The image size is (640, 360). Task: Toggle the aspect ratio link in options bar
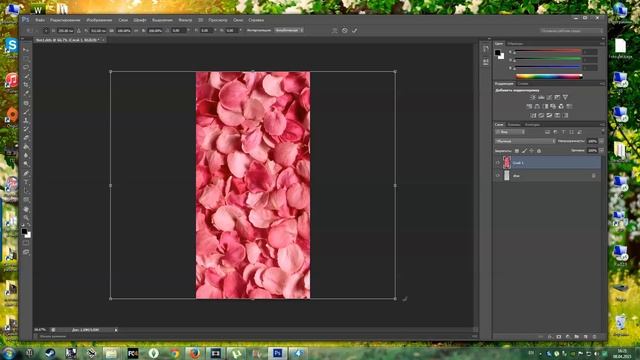pos(136,31)
